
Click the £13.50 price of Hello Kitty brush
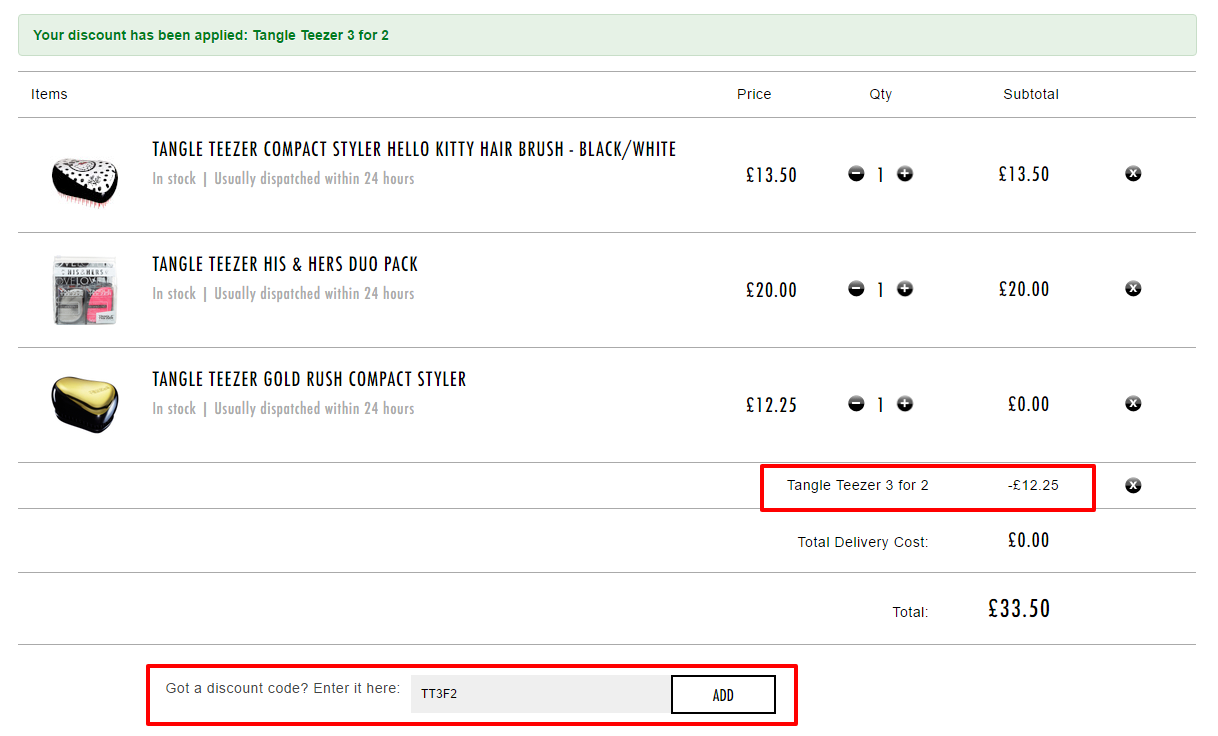(x=771, y=175)
